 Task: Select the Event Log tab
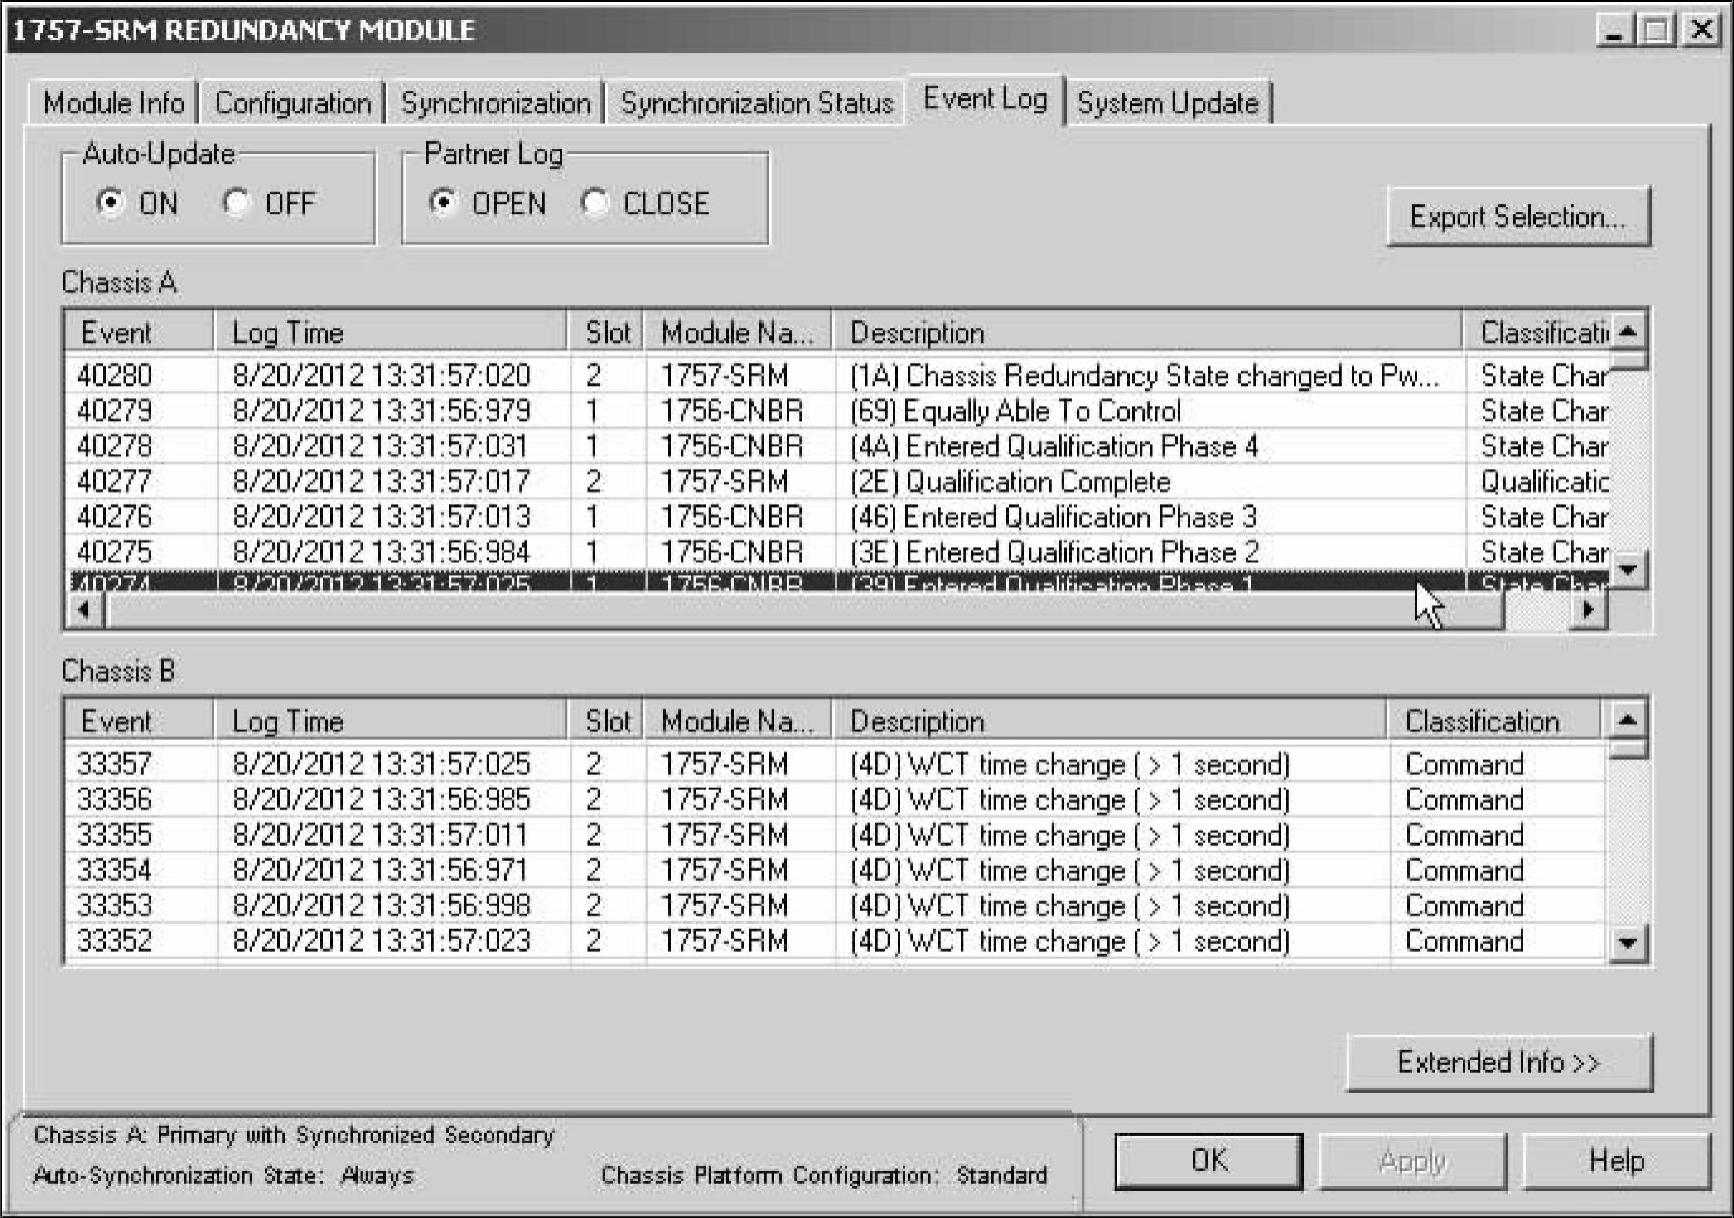coord(985,99)
